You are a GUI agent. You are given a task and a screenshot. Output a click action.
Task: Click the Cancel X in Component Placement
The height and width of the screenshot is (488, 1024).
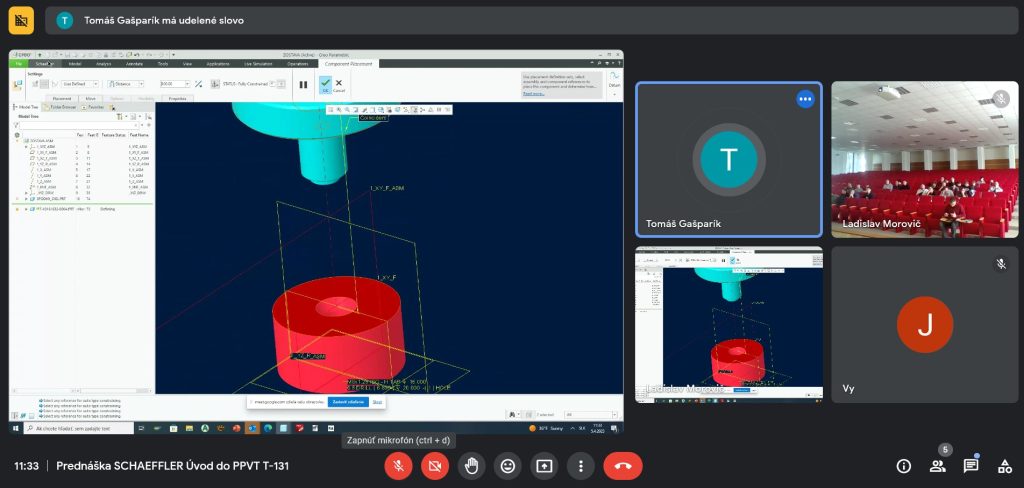point(338,85)
